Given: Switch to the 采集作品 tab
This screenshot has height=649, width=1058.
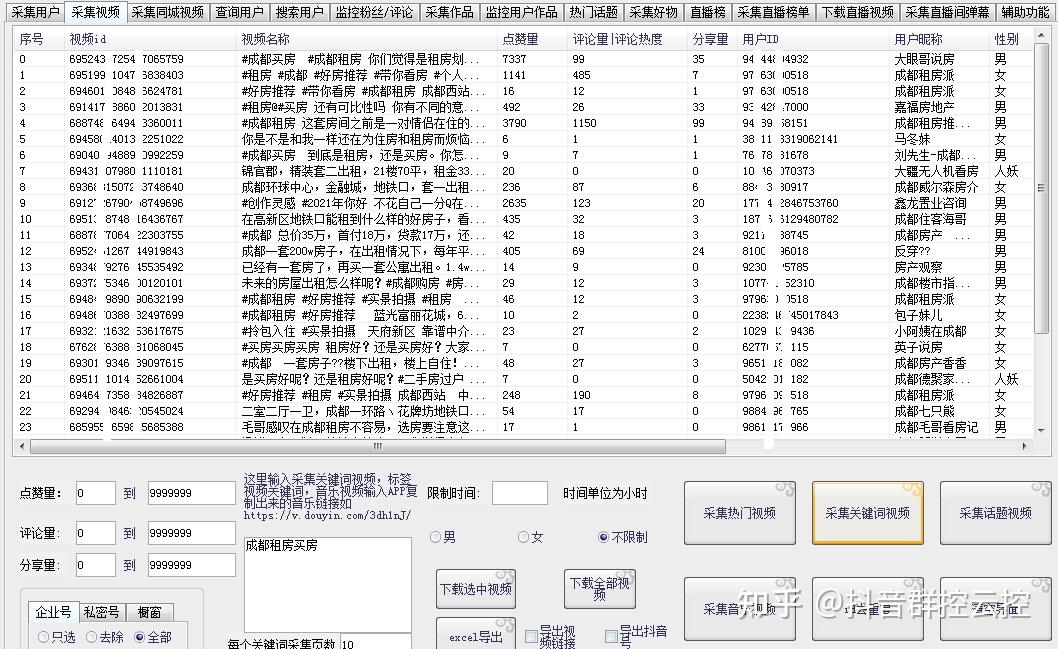Looking at the screenshot, I should (x=450, y=12).
